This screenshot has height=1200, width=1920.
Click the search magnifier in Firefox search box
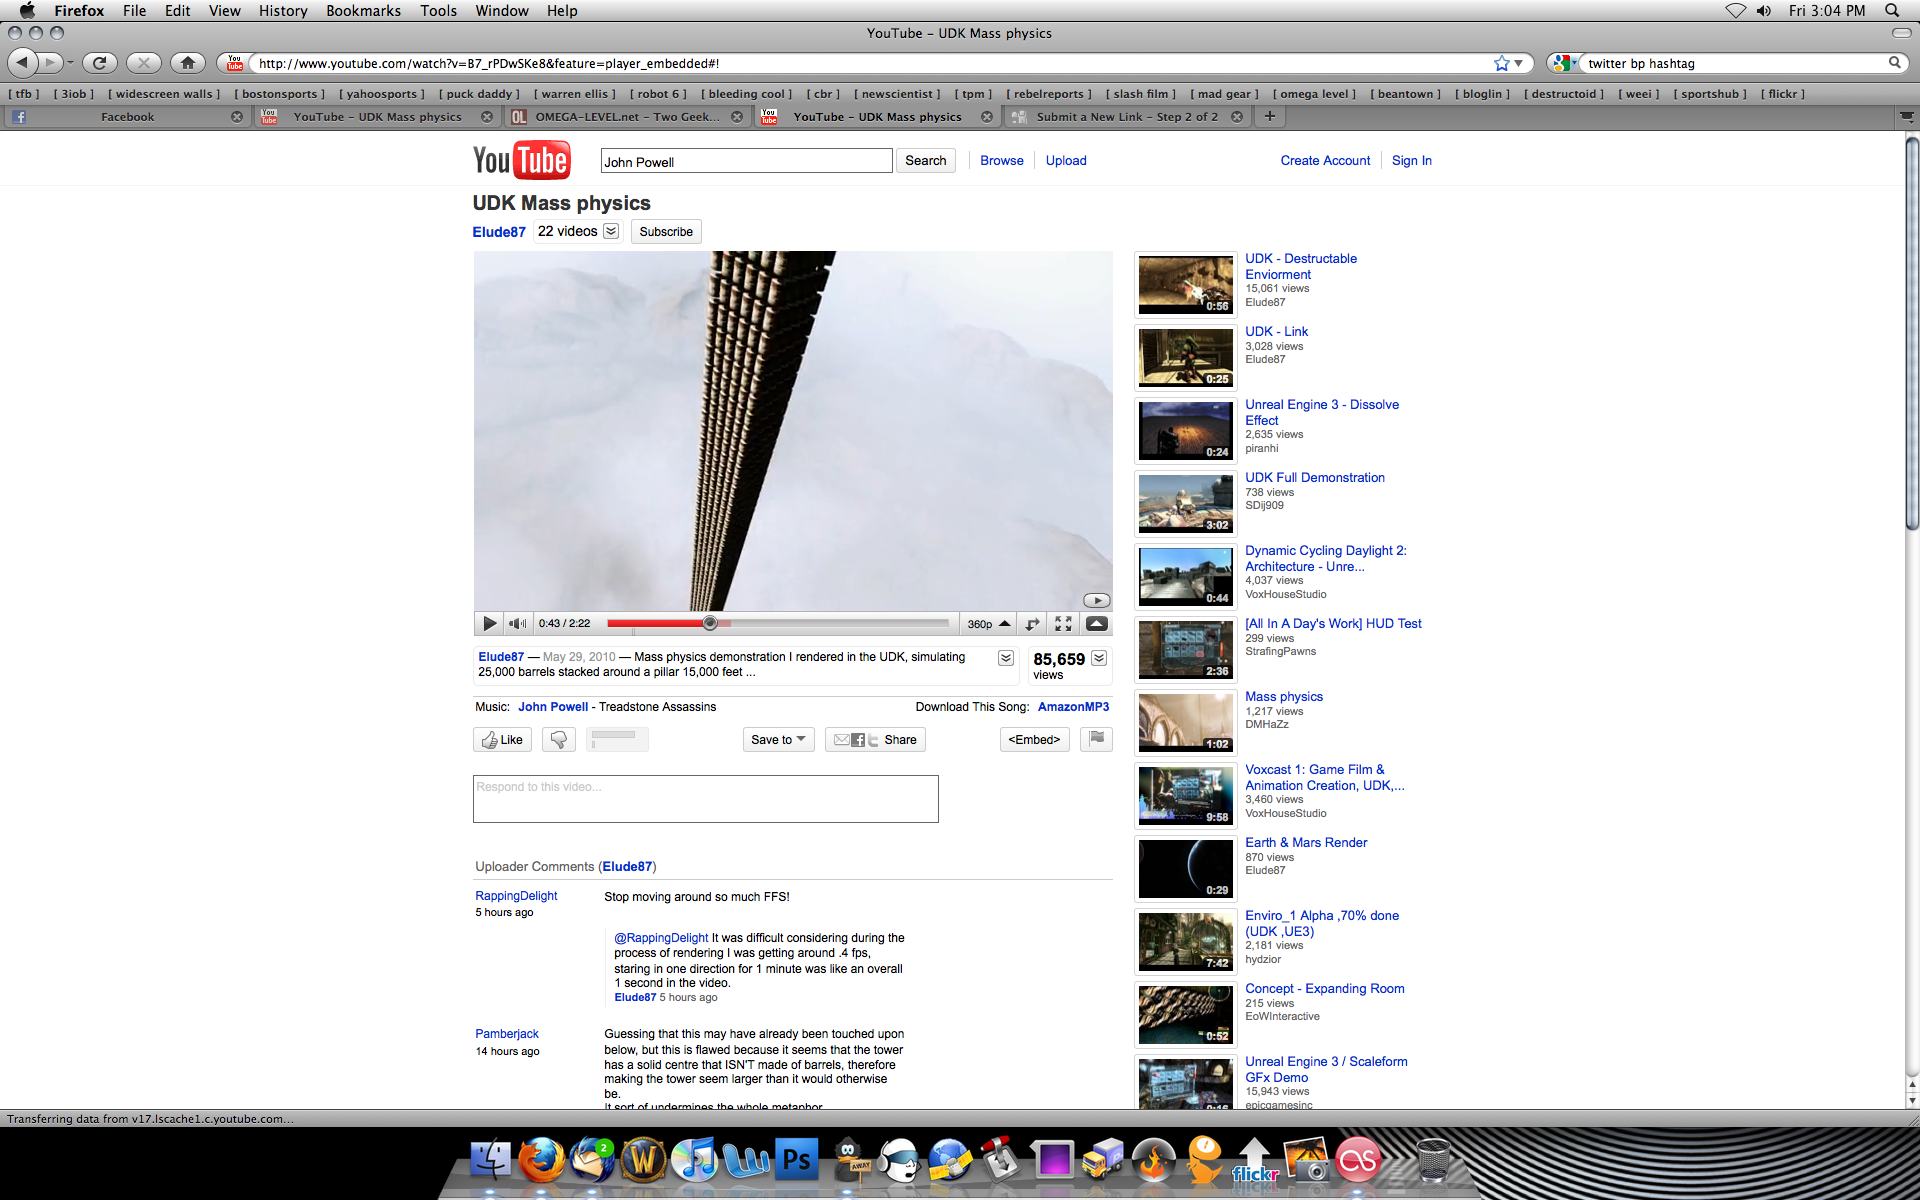(1894, 63)
